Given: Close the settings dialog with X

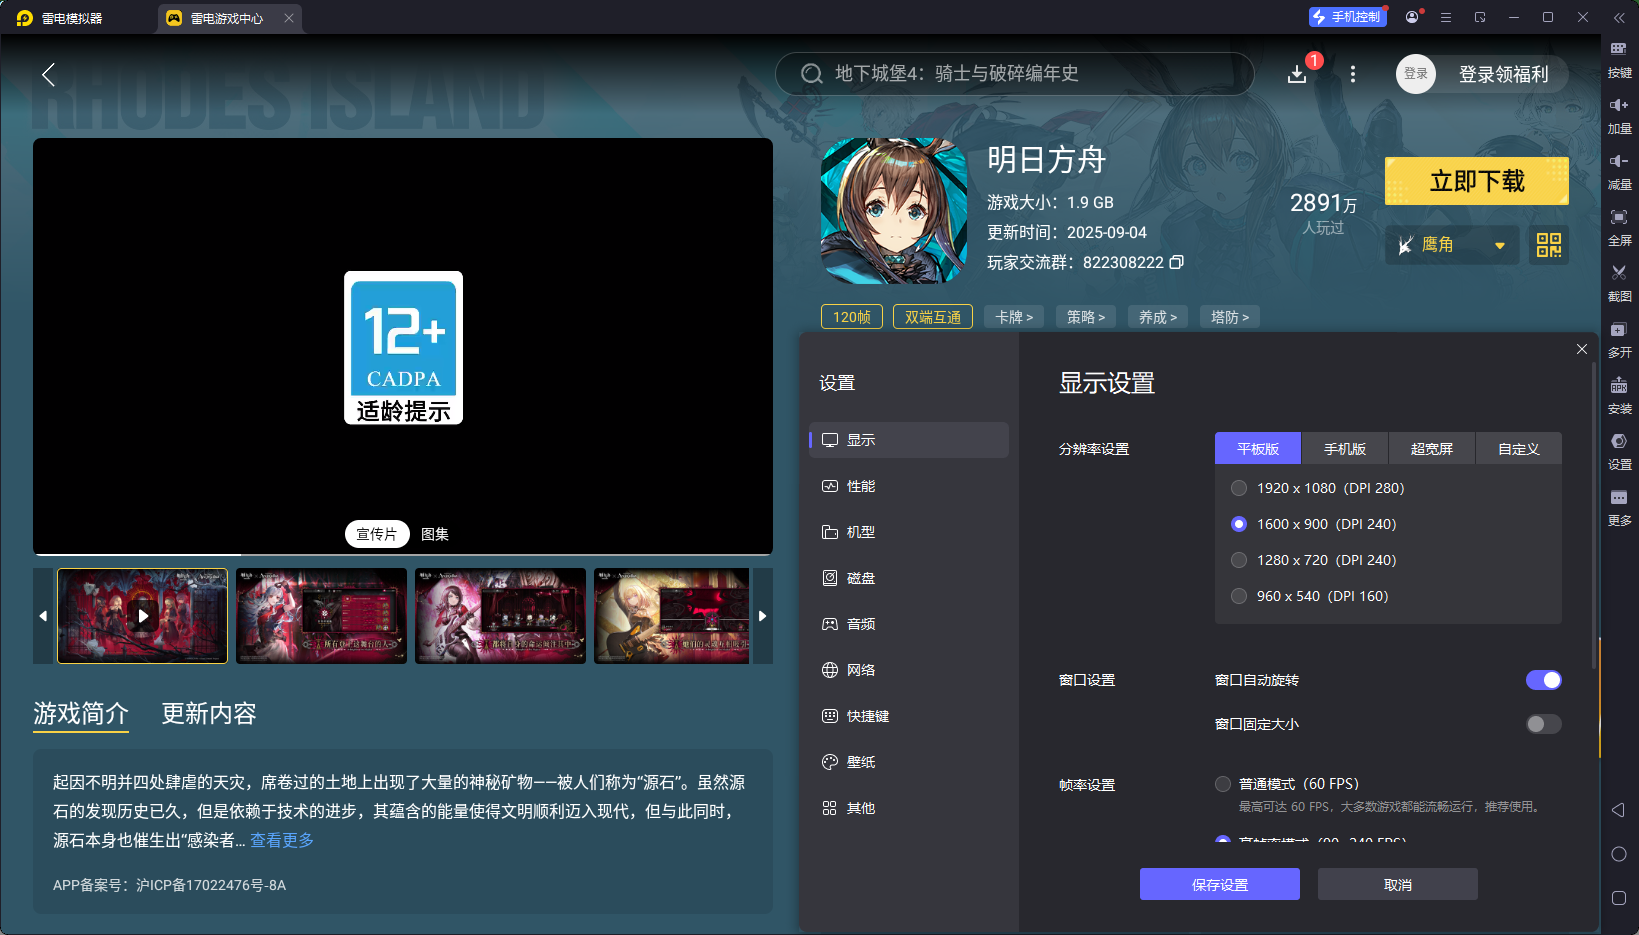Looking at the screenshot, I should (x=1582, y=349).
